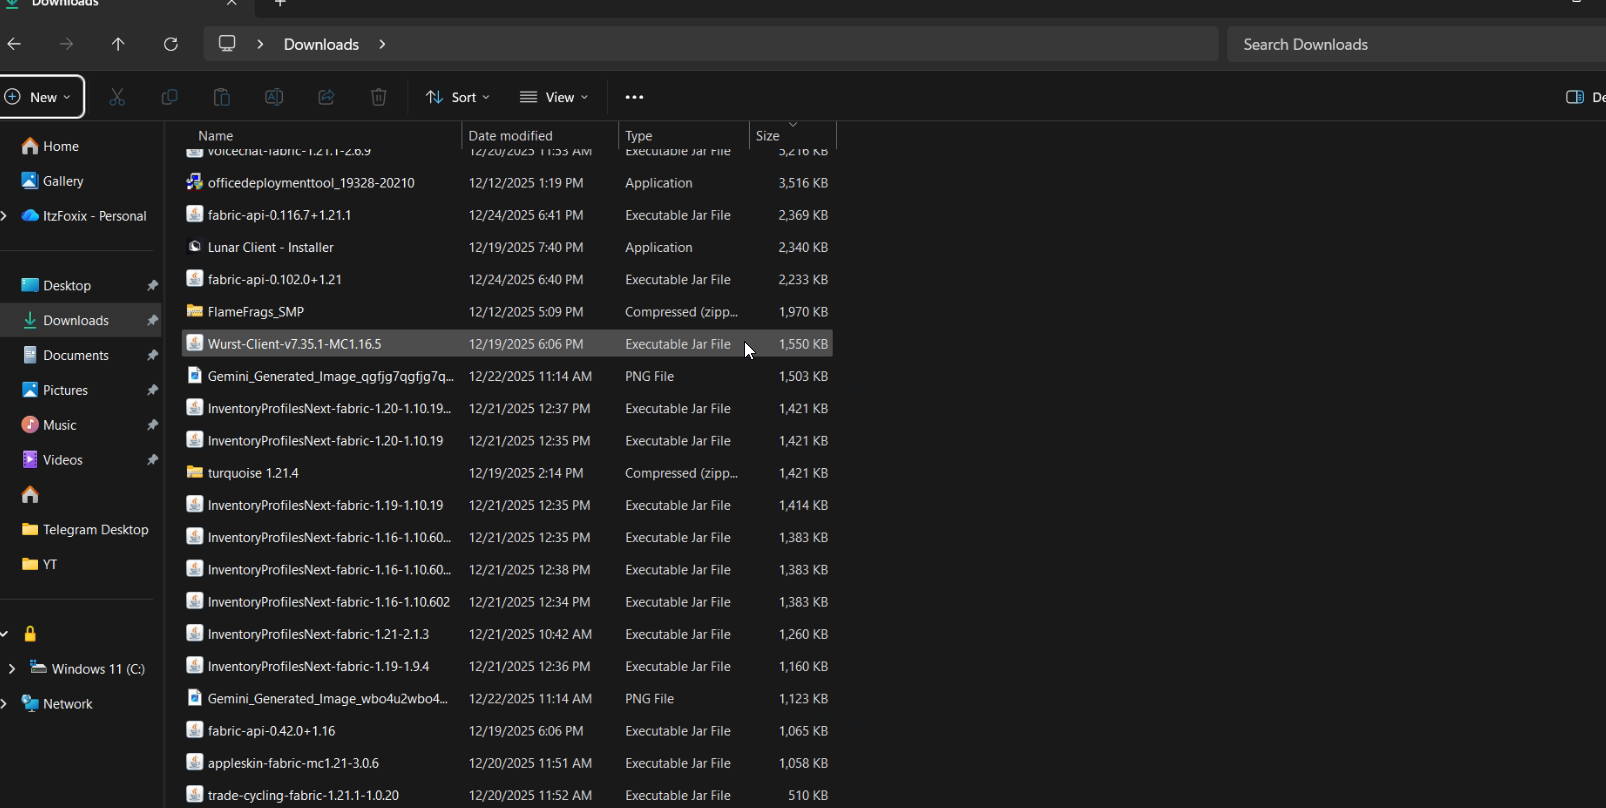Click the Copy icon in toolbar

169,97
